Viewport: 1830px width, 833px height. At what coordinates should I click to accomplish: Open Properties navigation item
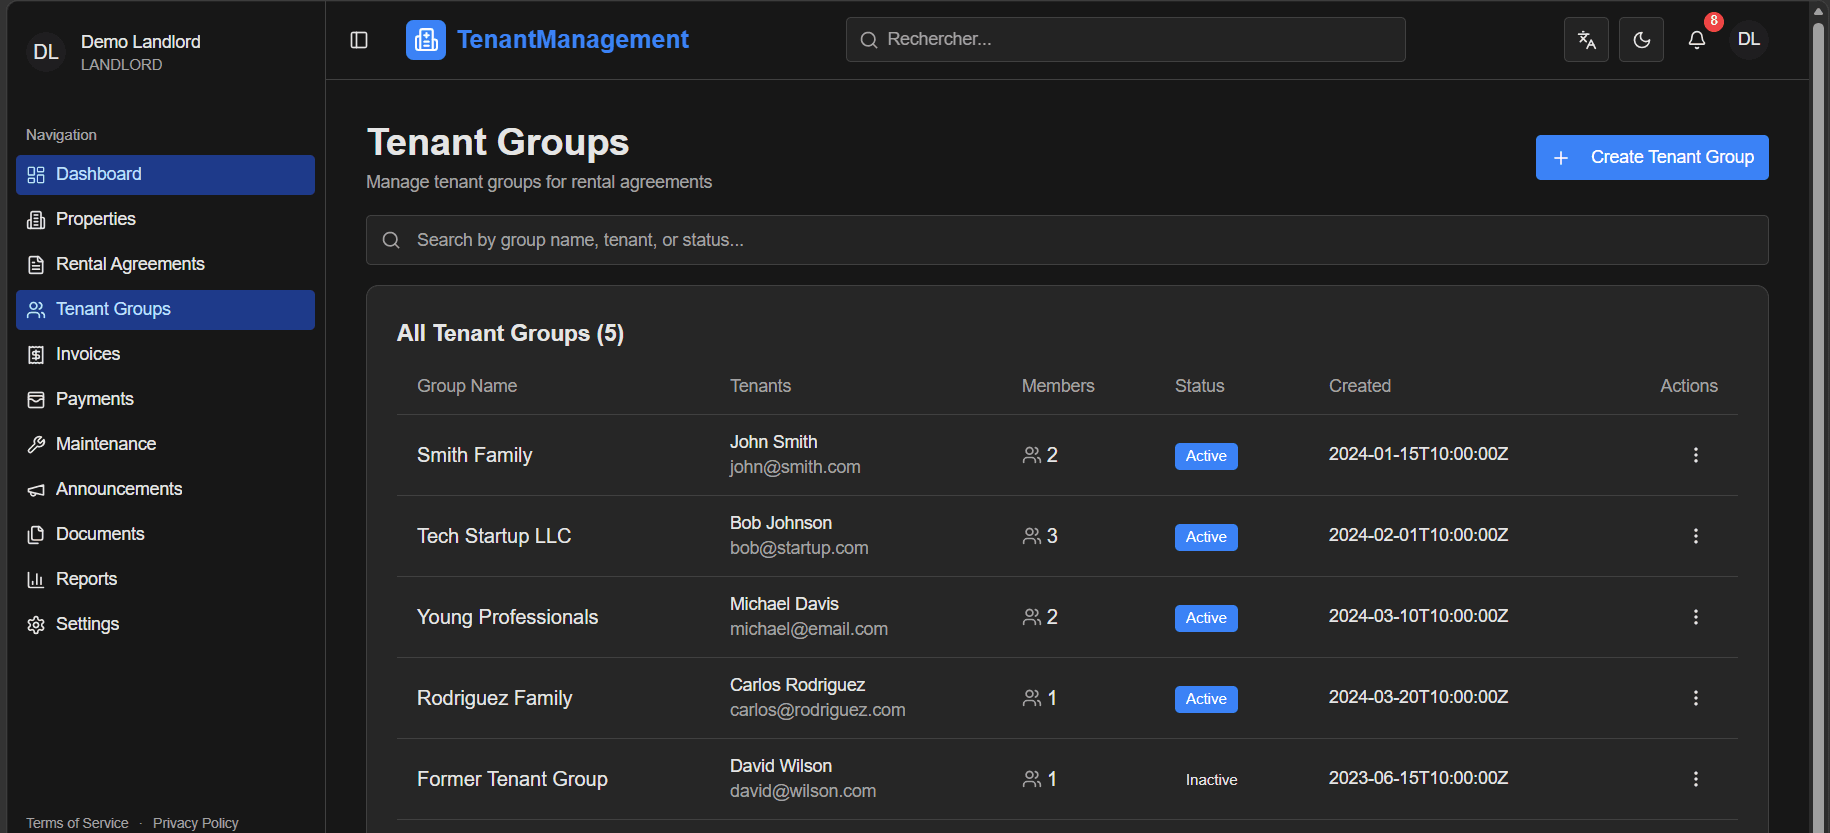(x=165, y=220)
